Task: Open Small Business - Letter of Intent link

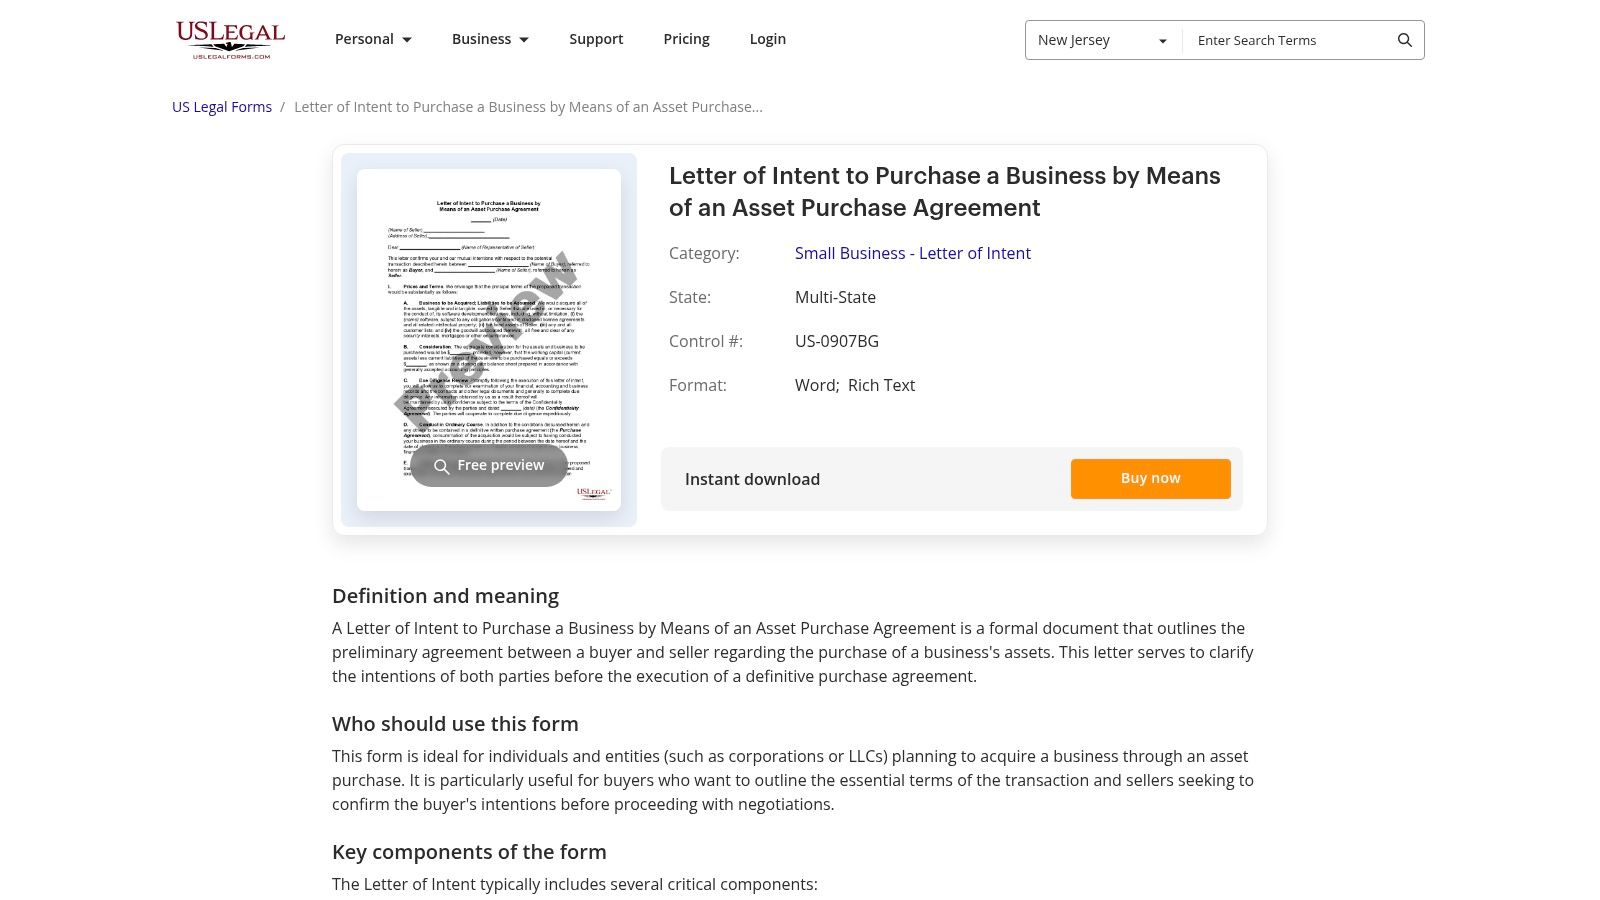Action: tap(912, 253)
